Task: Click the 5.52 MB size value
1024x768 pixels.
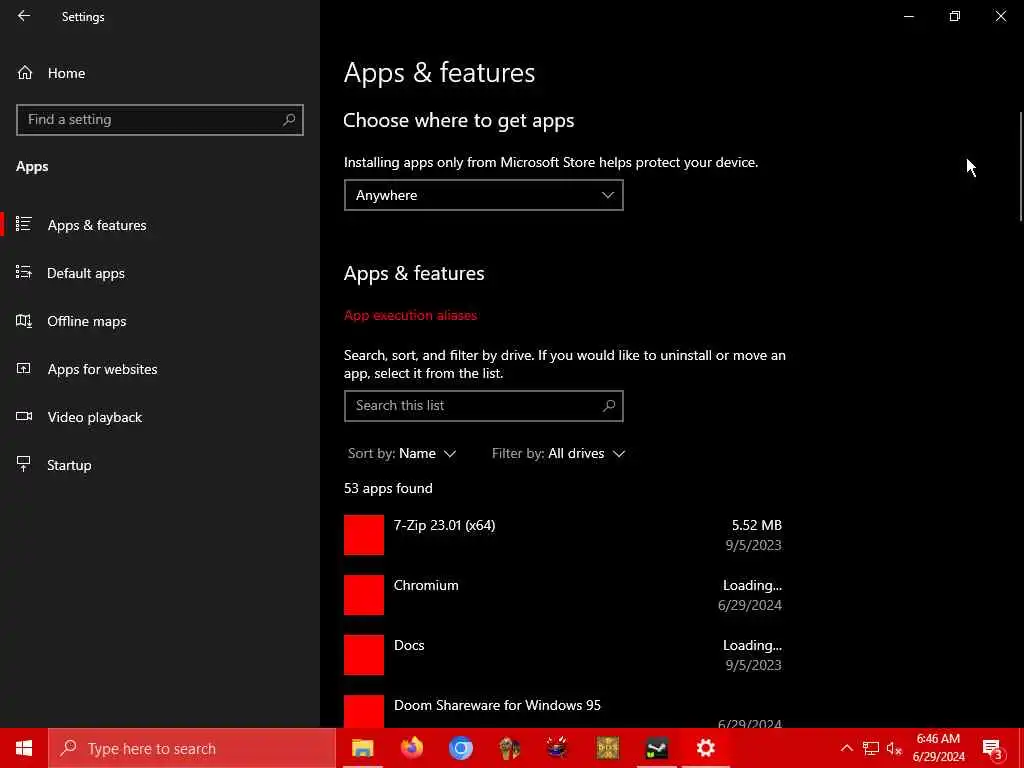Action: 756,525
